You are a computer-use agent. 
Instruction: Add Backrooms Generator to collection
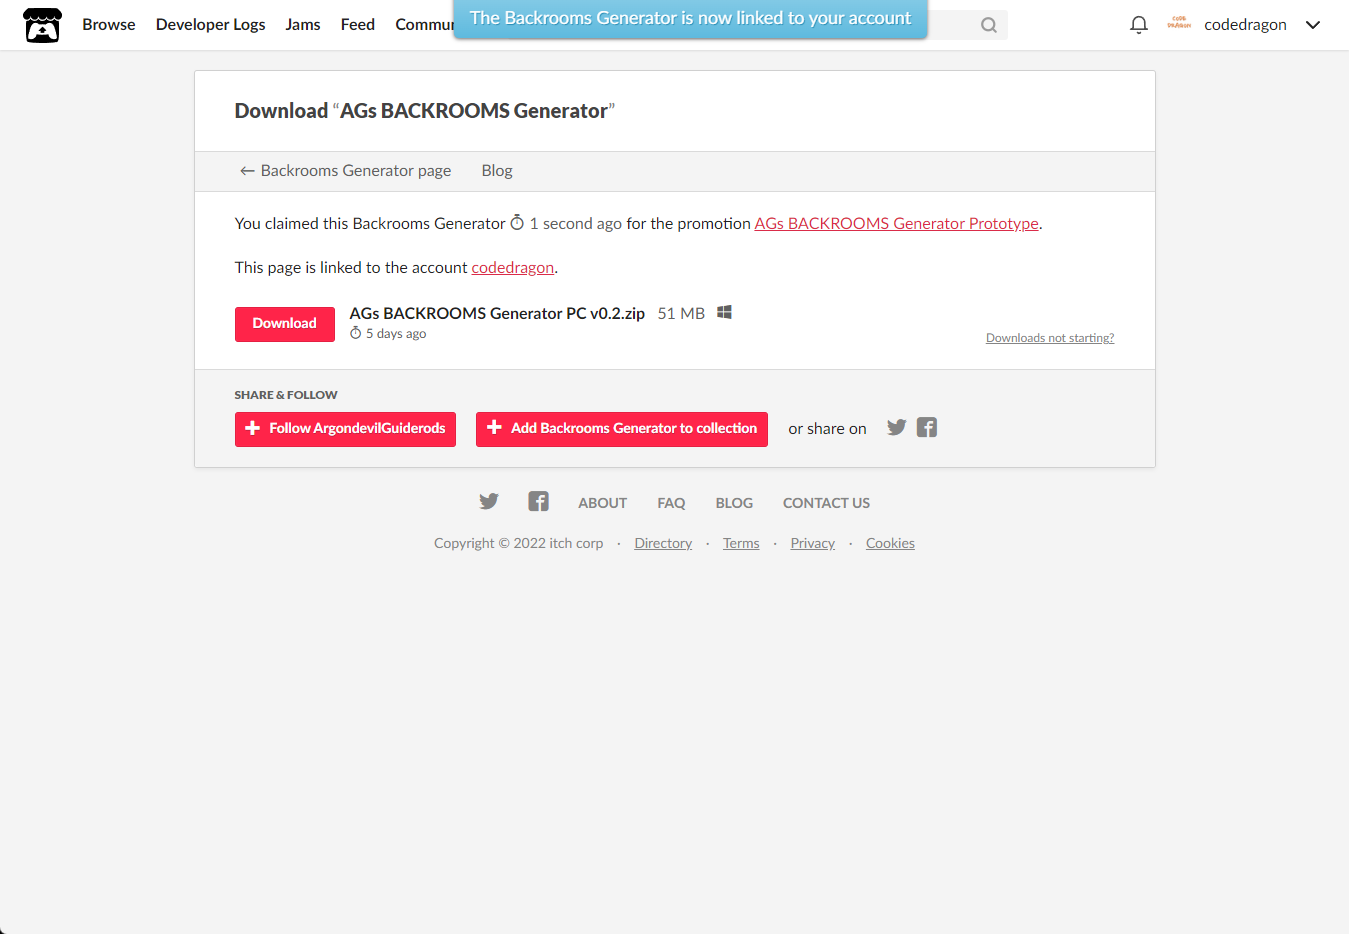click(x=622, y=429)
